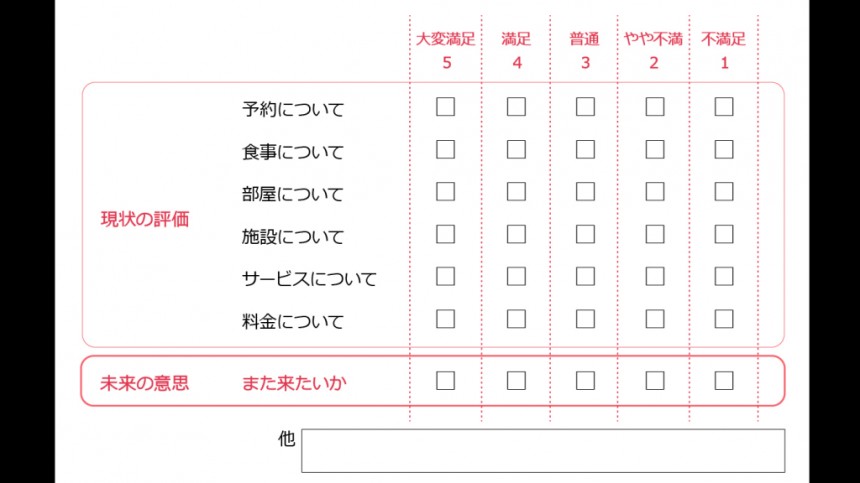Image resolution: width=860 pixels, height=483 pixels.
Task: Check 不満足 box for 食事について
Action: coord(724,150)
